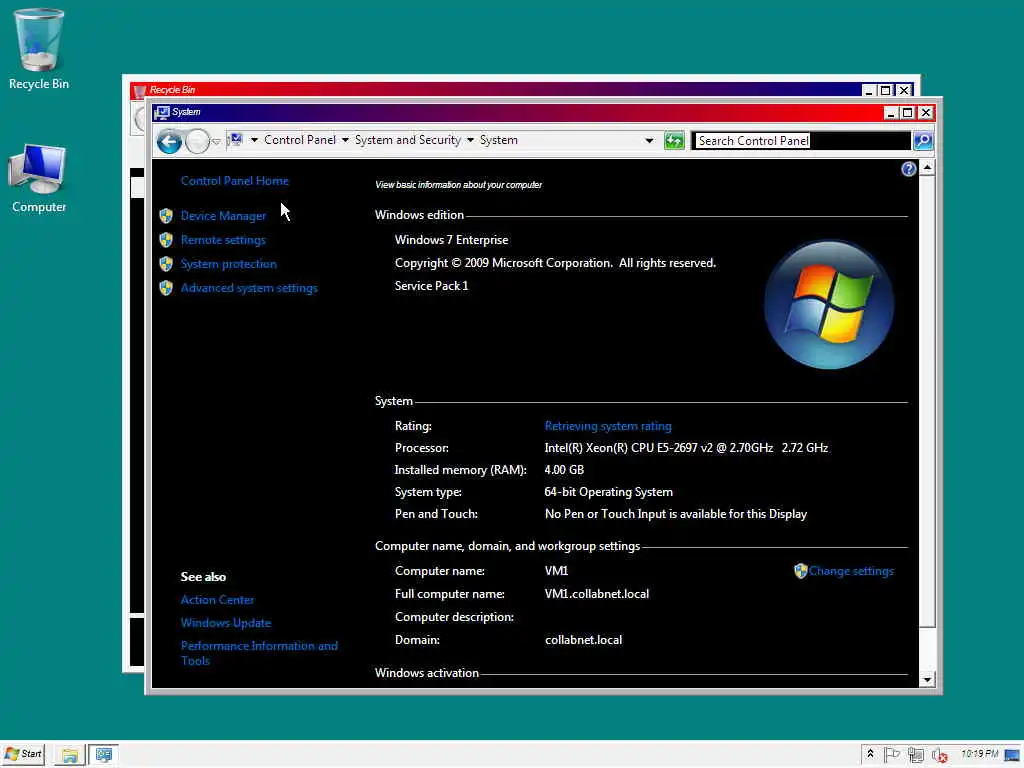Click the address bar computer icon
Image resolution: width=1024 pixels, height=768 pixels.
[236, 140]
